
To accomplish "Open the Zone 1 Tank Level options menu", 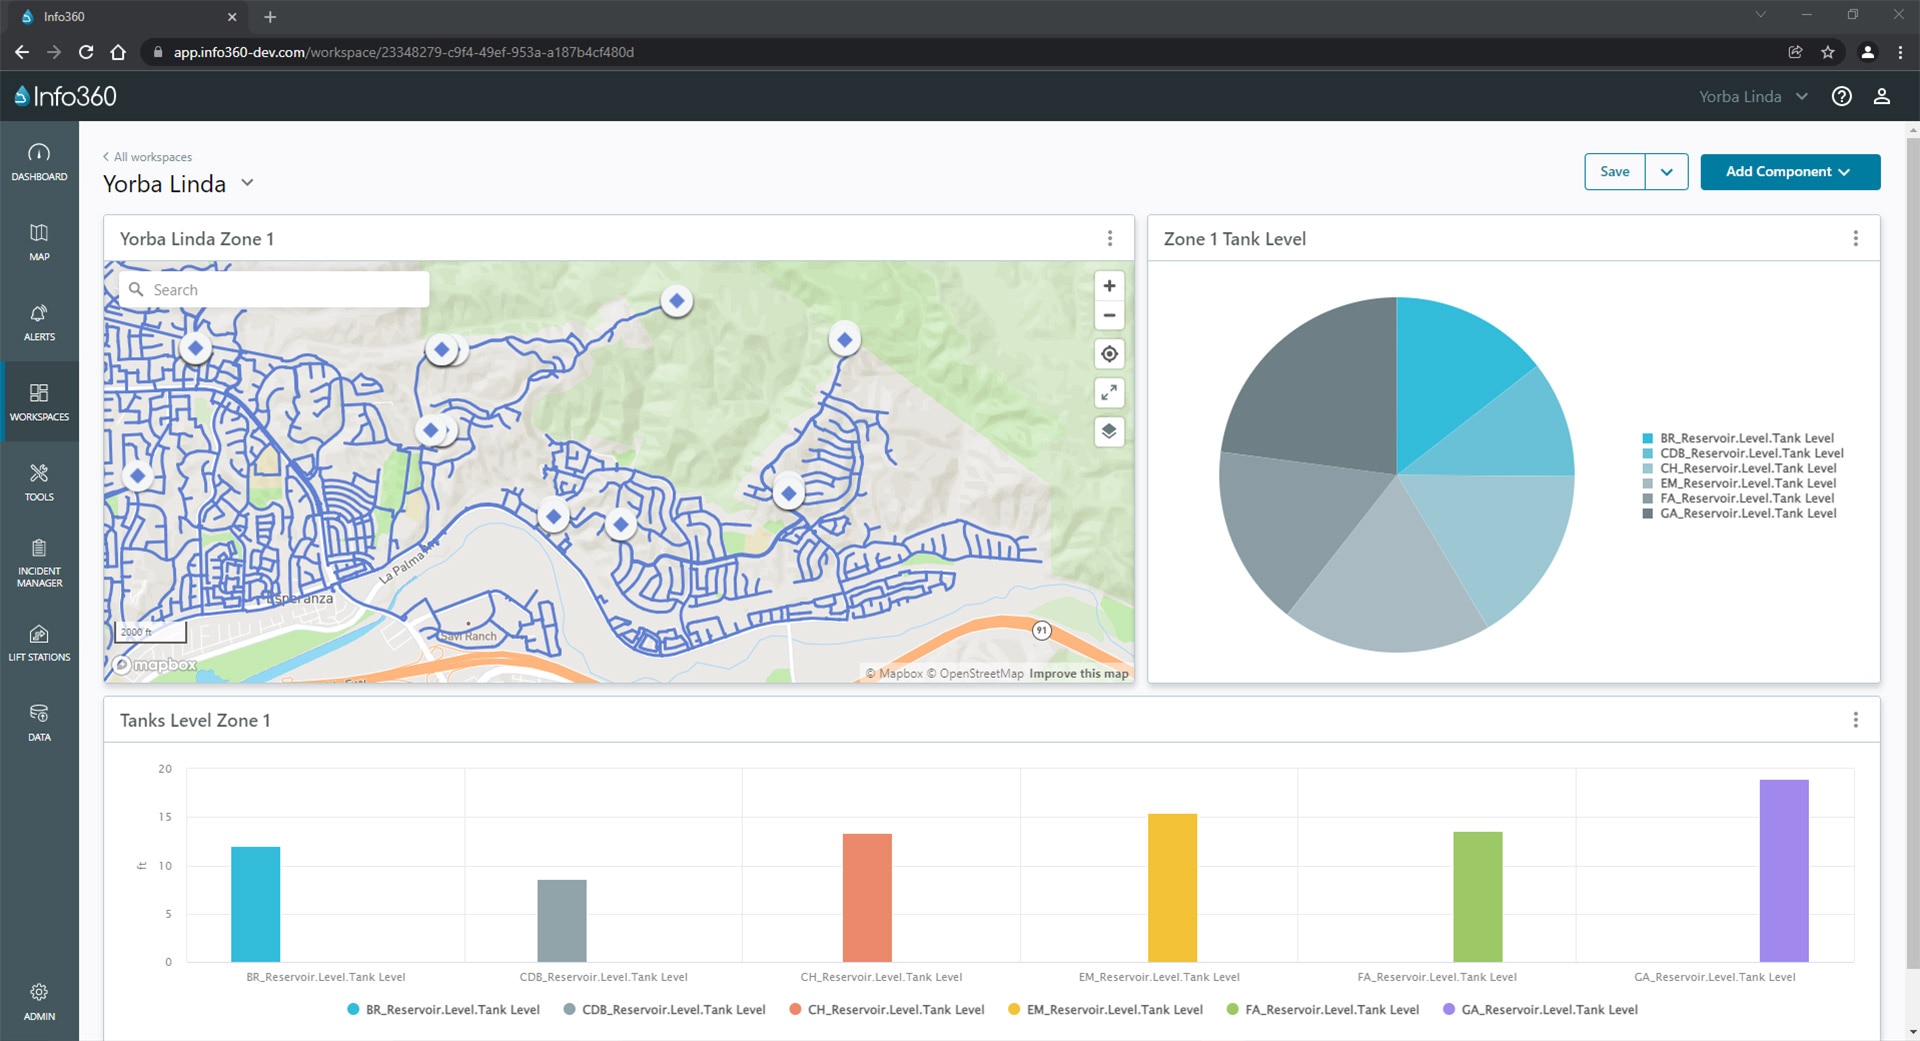I will coord(1855,239).
